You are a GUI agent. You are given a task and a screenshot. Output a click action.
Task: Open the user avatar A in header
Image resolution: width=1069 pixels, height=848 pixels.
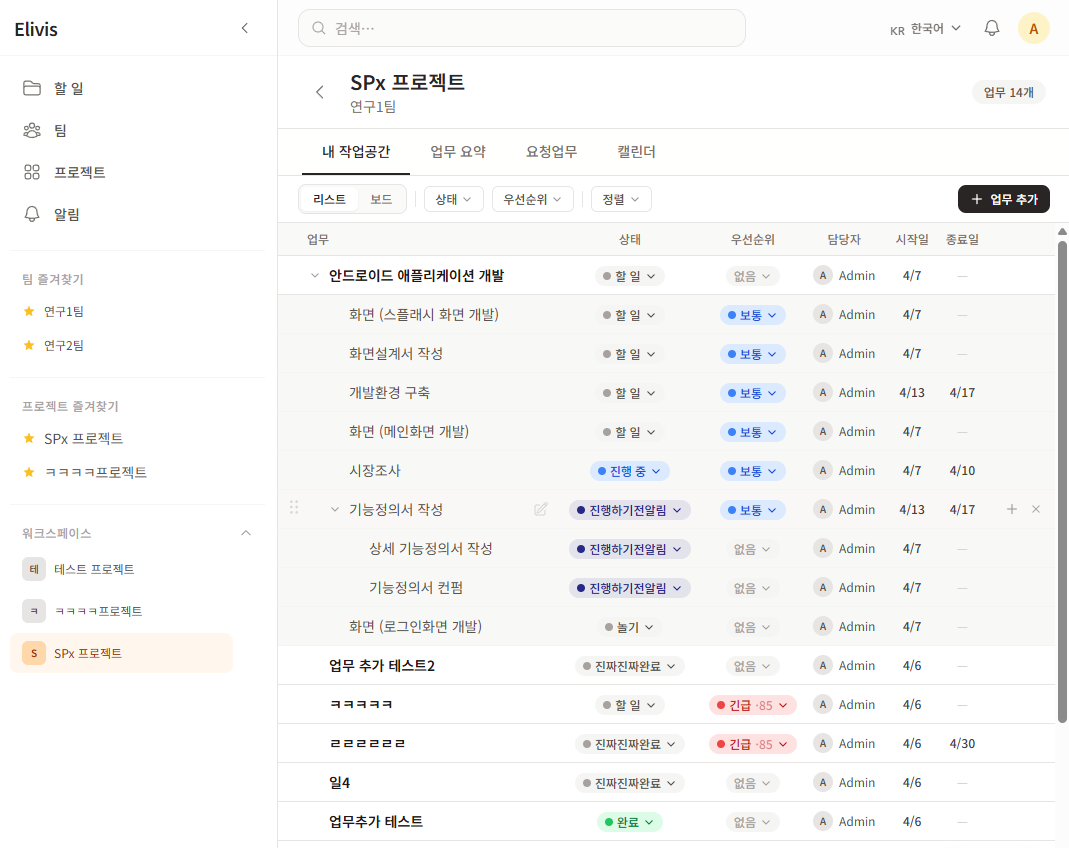[1033, 28]
